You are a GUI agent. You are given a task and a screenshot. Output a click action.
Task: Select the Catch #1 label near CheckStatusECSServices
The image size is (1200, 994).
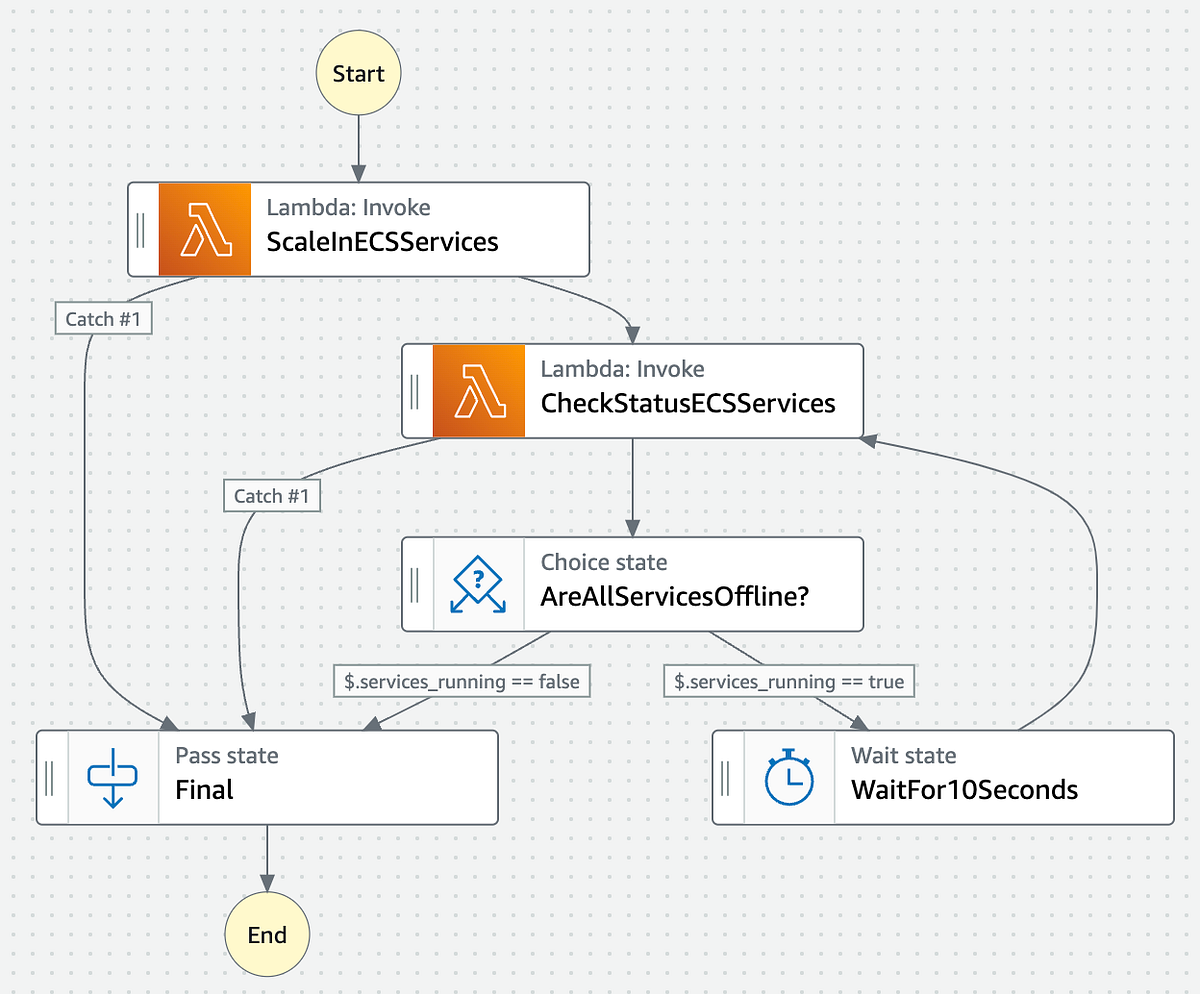tap(271, 495)
